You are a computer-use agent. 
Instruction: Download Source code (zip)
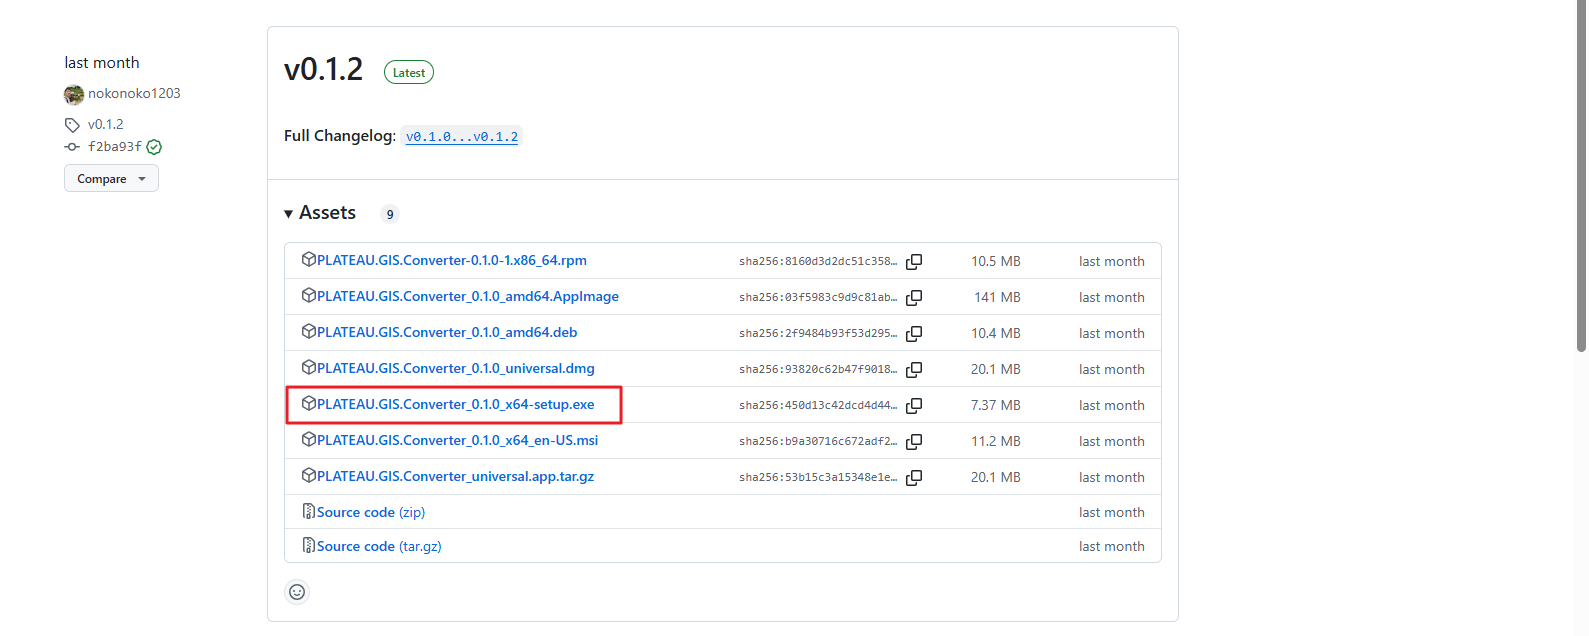tap(371, 512)
